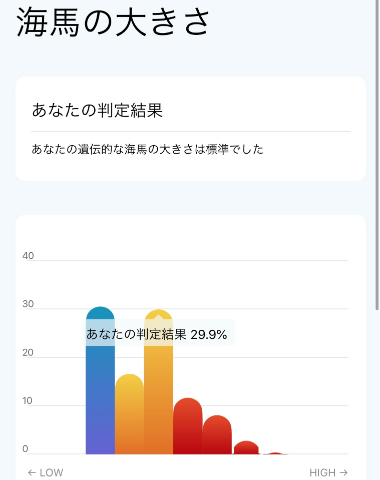Click the 30 y-axis gridline label
Viewport: 380px width, 480px height.
pyautogui.click(x=28, y=304)
